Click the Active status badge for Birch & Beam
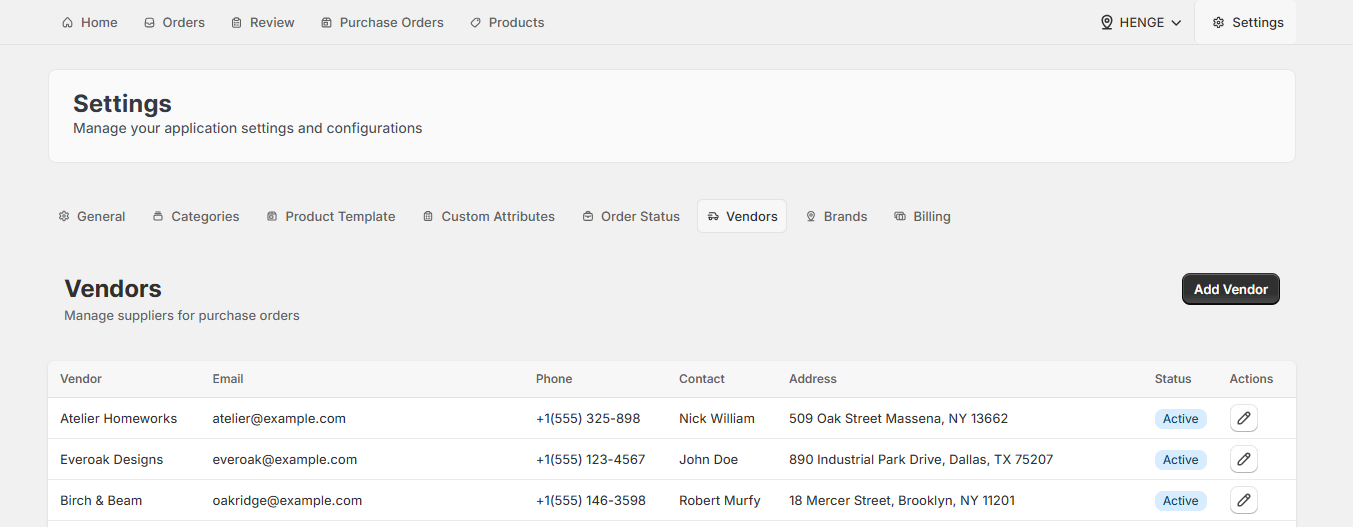This screenshot has height=527, width=1353. pos(1180,501)
